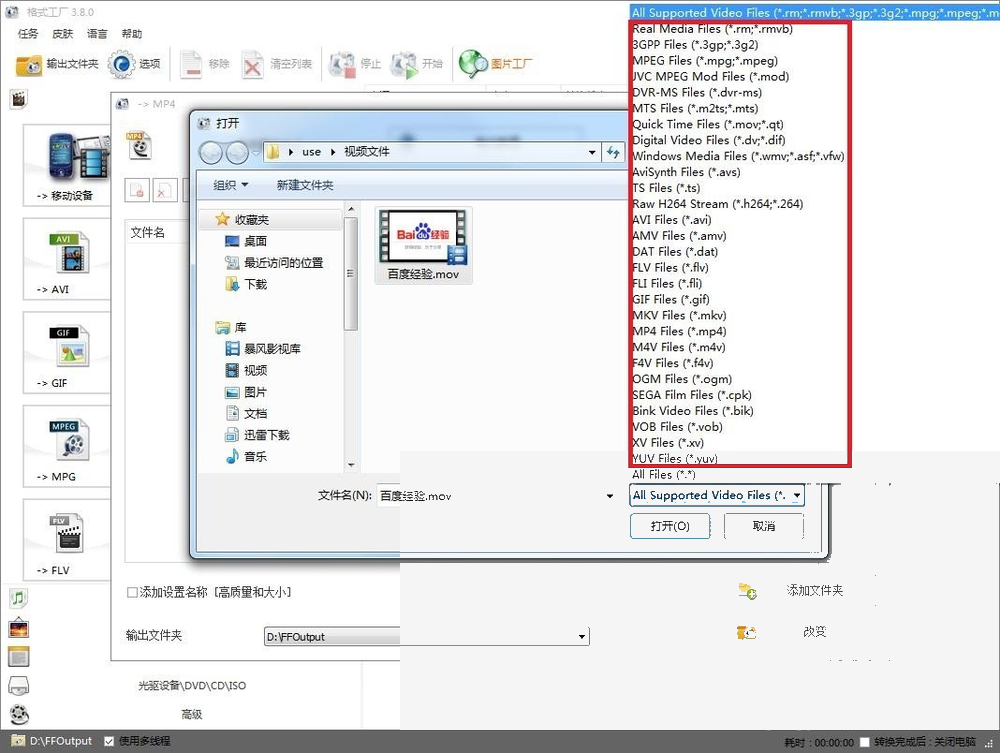Open 选项 settings icon
Image resolution: width=1000 pixels, height=753 pixels.
pos(121,64)
